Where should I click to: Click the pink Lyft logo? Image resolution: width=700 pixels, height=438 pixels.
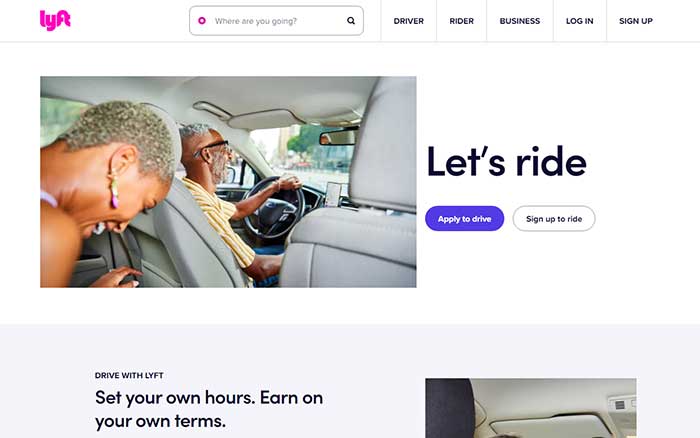click(55, 21)
